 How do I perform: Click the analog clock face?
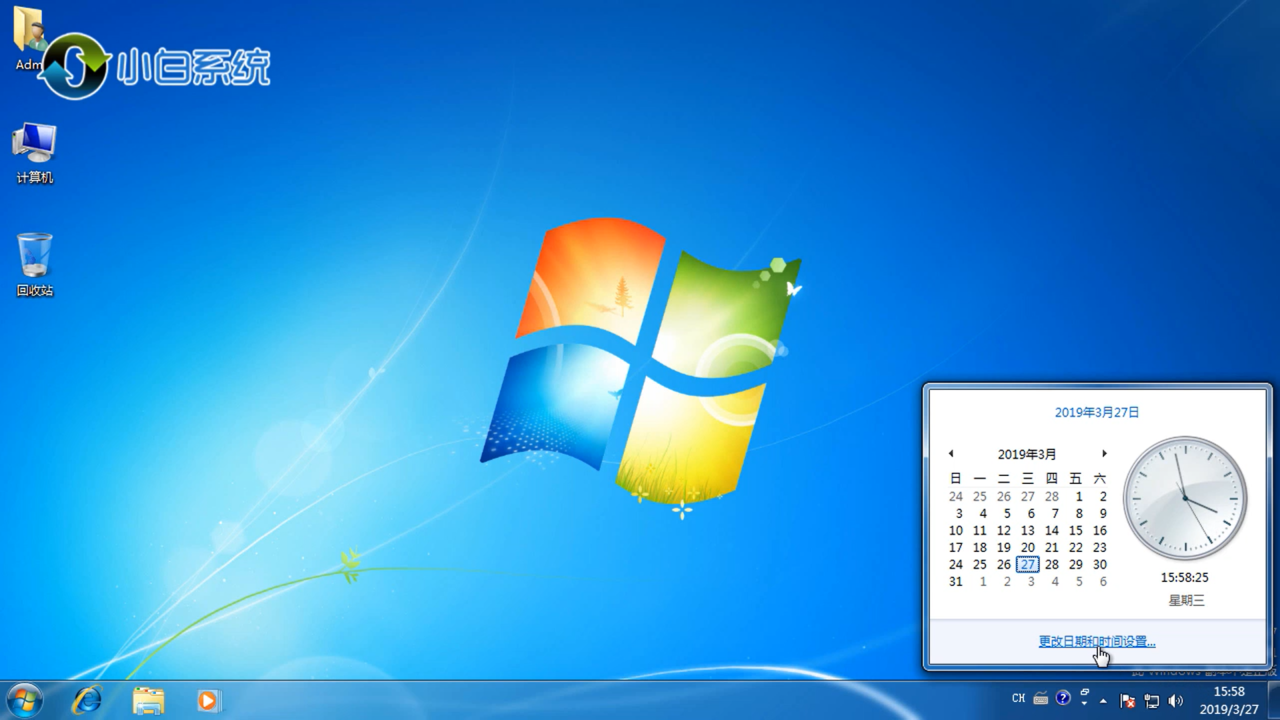(x=1185, y=497)
